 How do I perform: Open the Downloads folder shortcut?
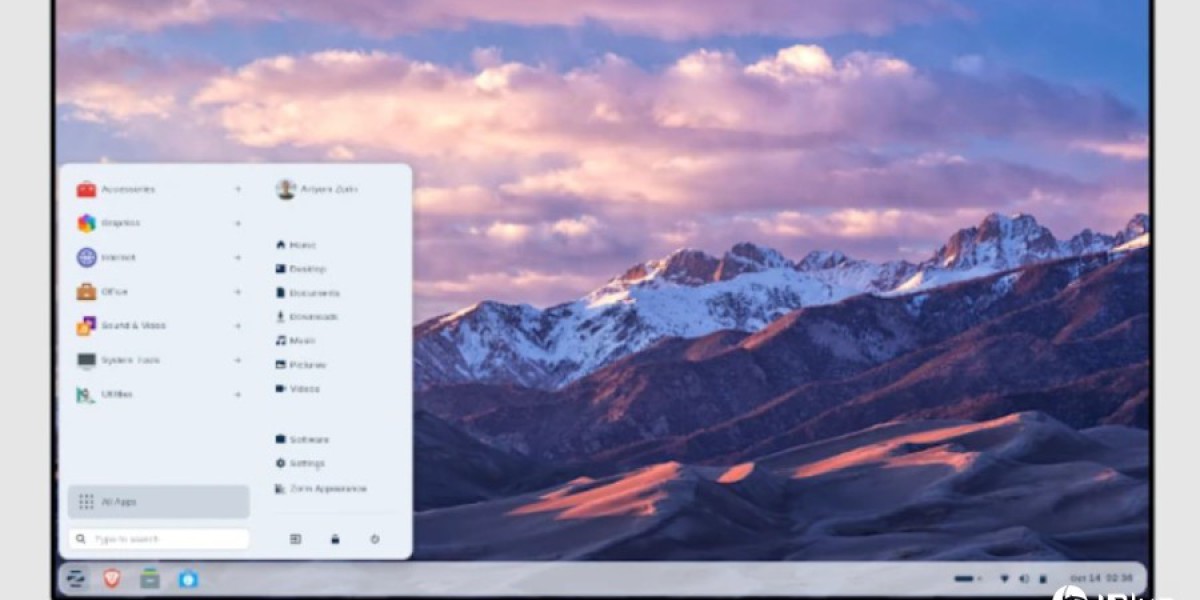[313, 317]
